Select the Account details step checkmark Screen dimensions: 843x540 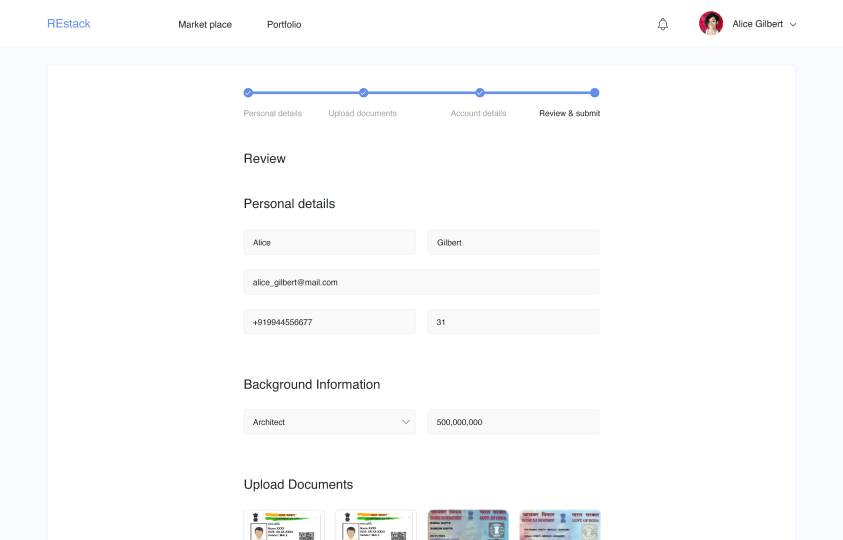(x=480, y=93)
